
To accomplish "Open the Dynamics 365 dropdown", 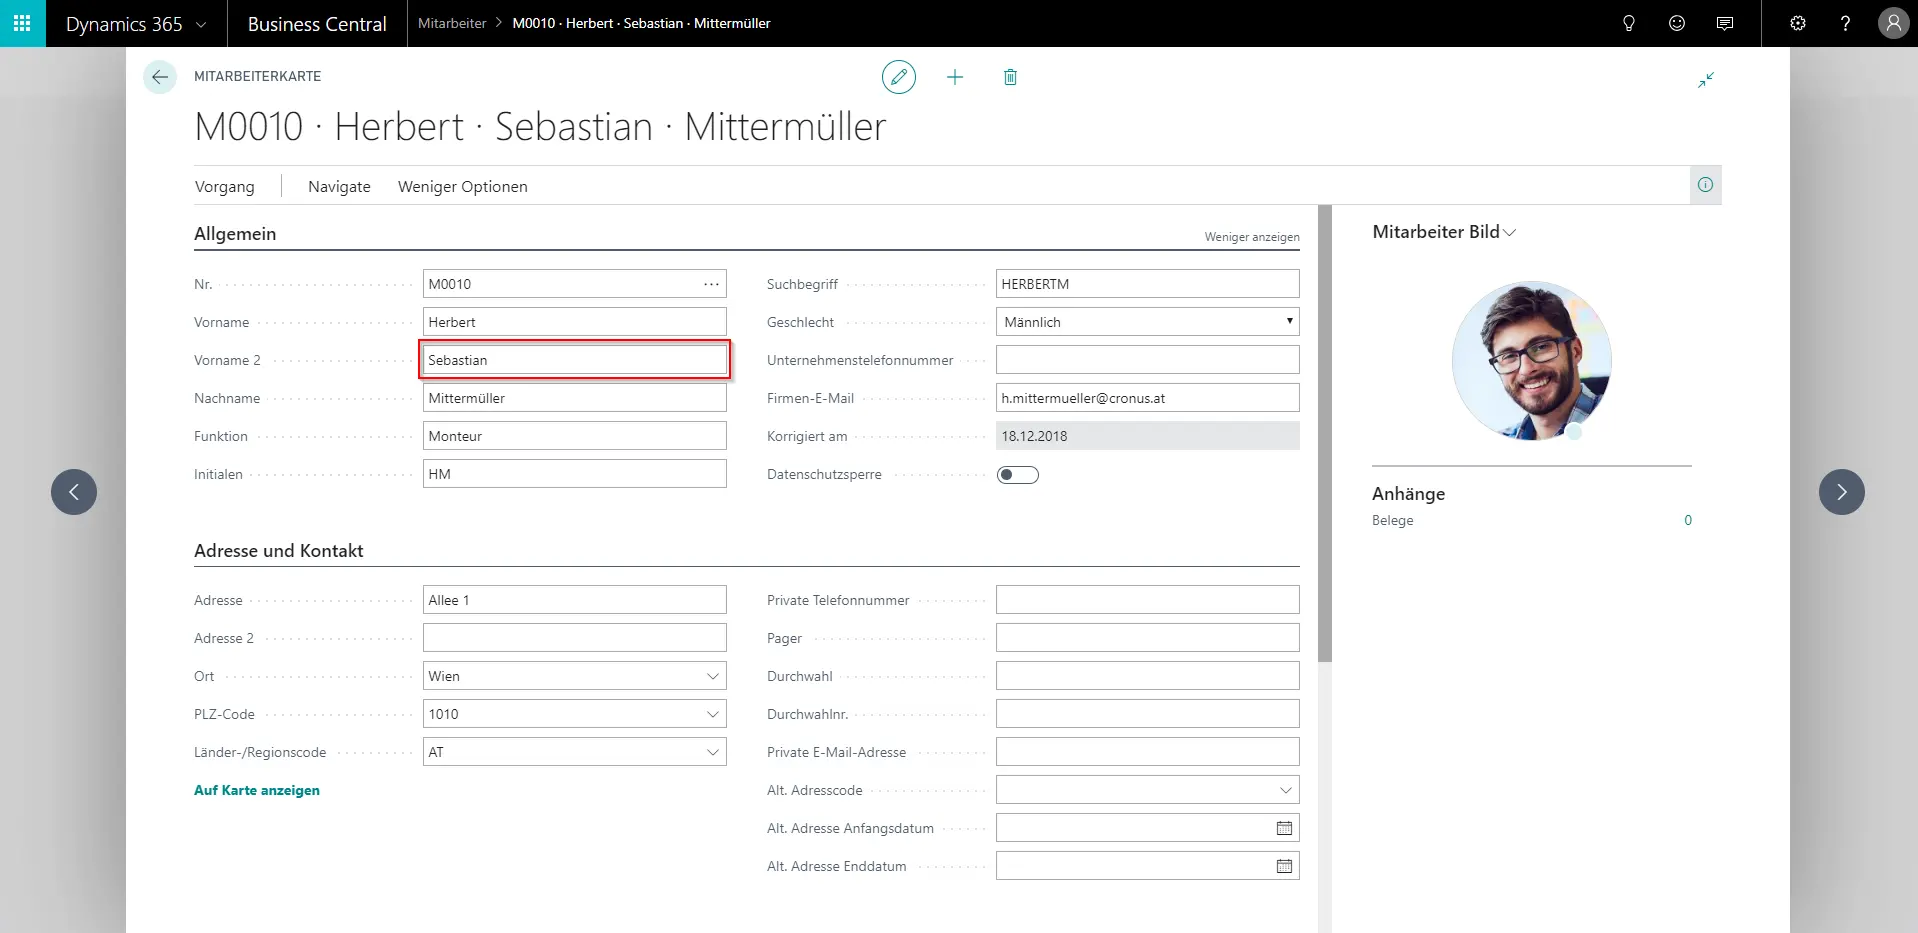I will click(136, 24).
